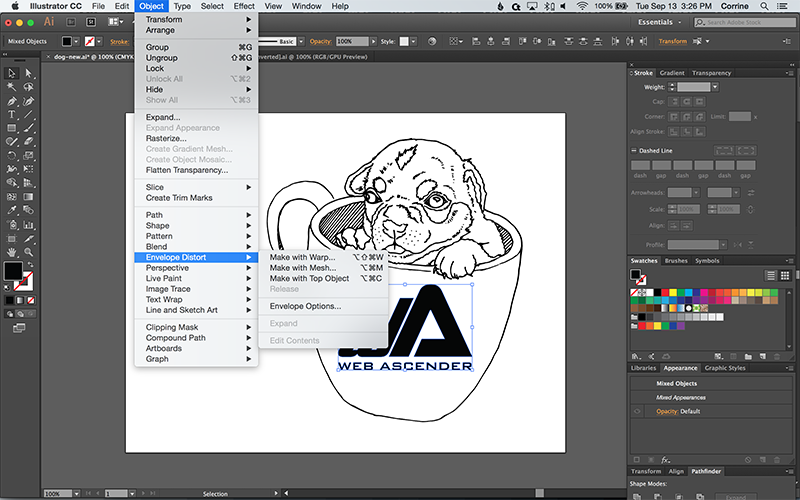Open the Opacity dropdown in control bar
The image size is (800, 500).
[x=373, y=41]
